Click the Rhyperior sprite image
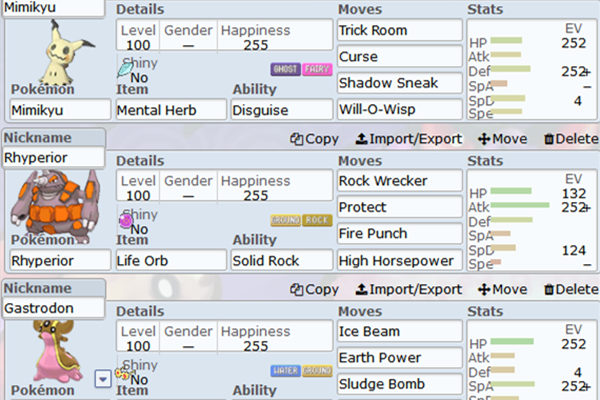The width and height of the screenshot is (600, 400). pos(55,207)
